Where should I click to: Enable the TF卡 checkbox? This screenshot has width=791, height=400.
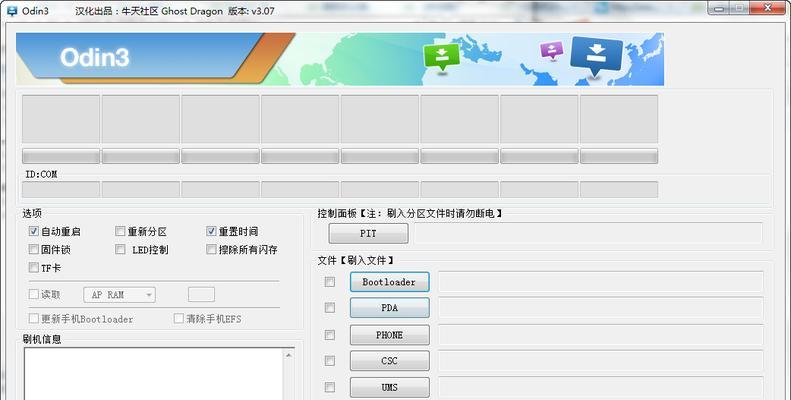coord(34,267)
